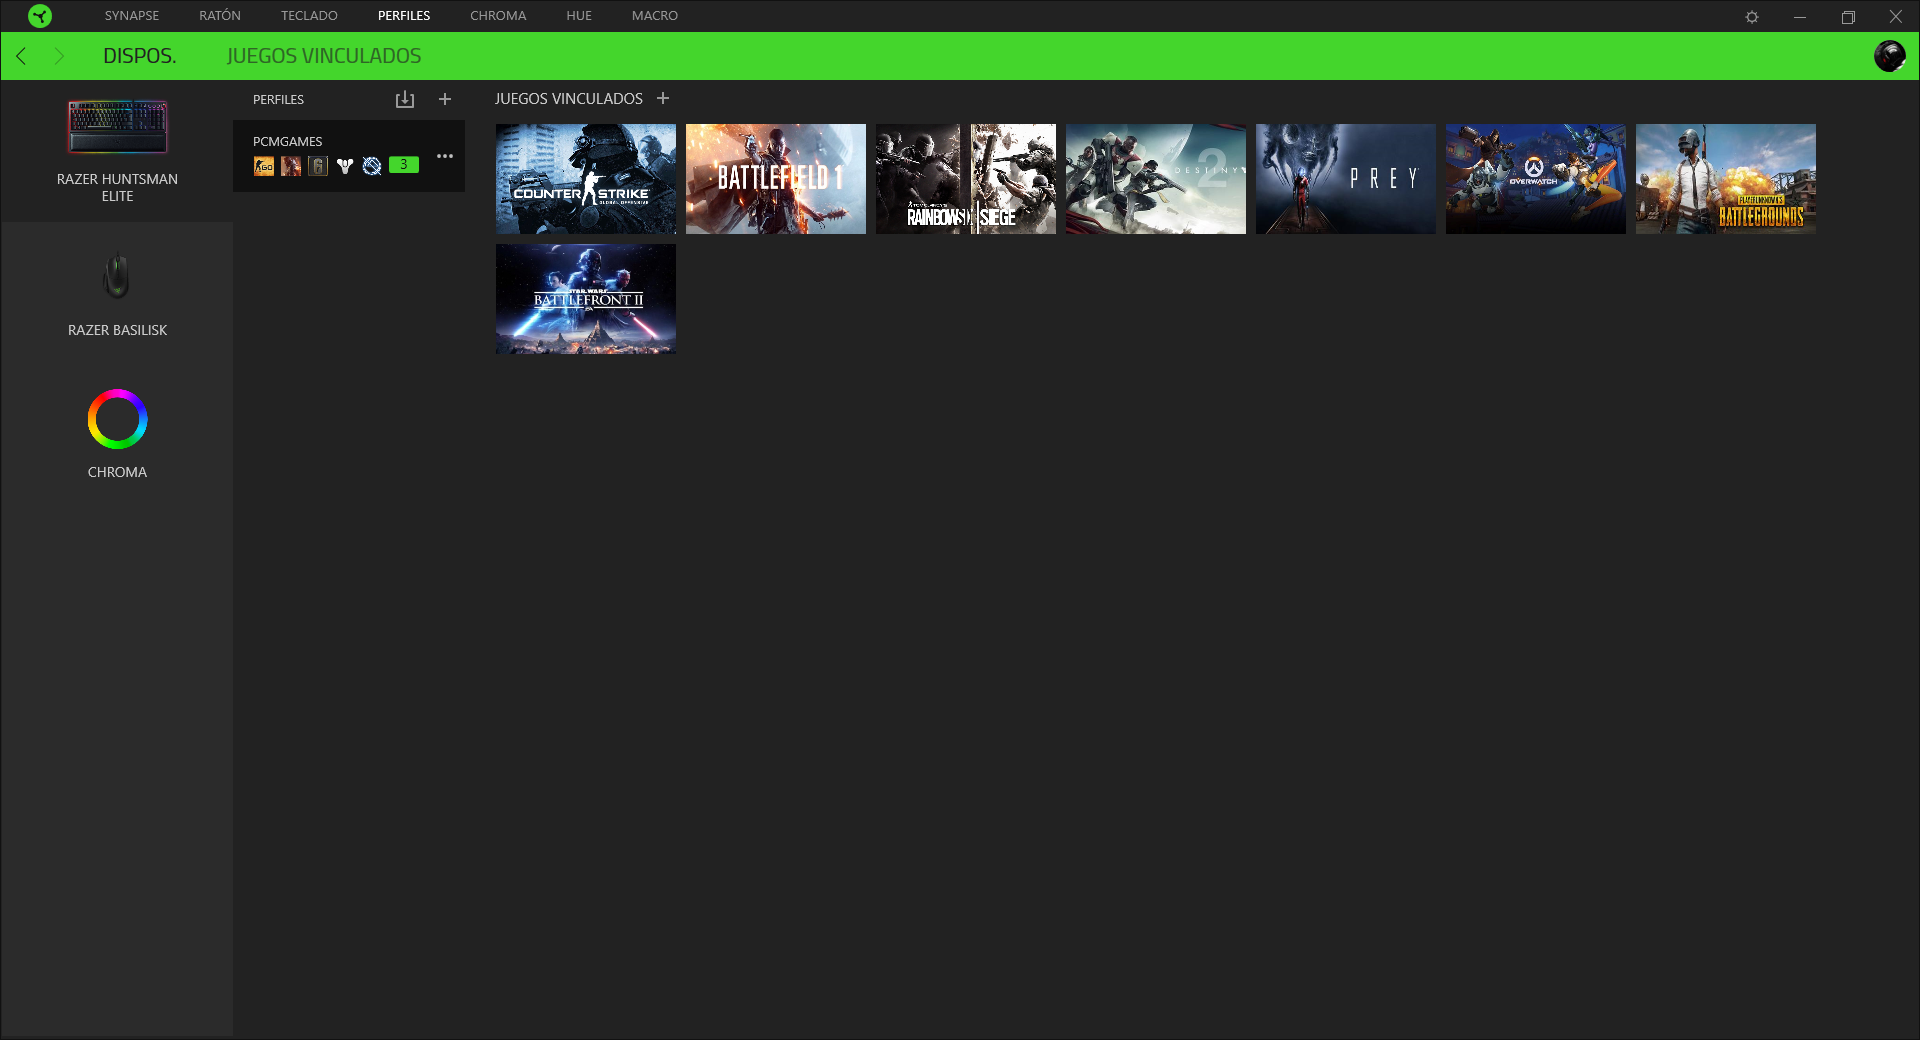Switch to the MACRO tab
Viewport: 1920px width, 1040px height.
tap(655, 16)
